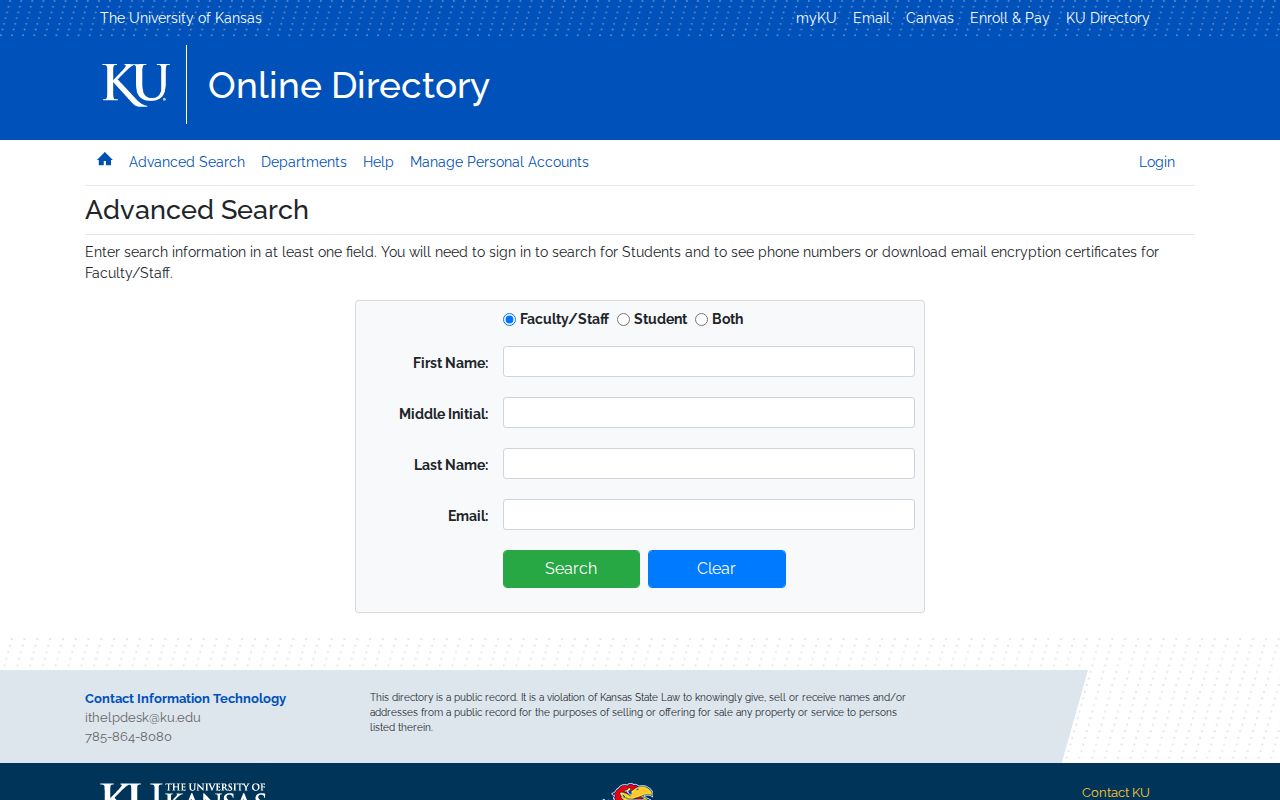This screenshot has height=800, width=1280.
Task: Select the Faculty/Staff radio button
Action: point(509,320)
